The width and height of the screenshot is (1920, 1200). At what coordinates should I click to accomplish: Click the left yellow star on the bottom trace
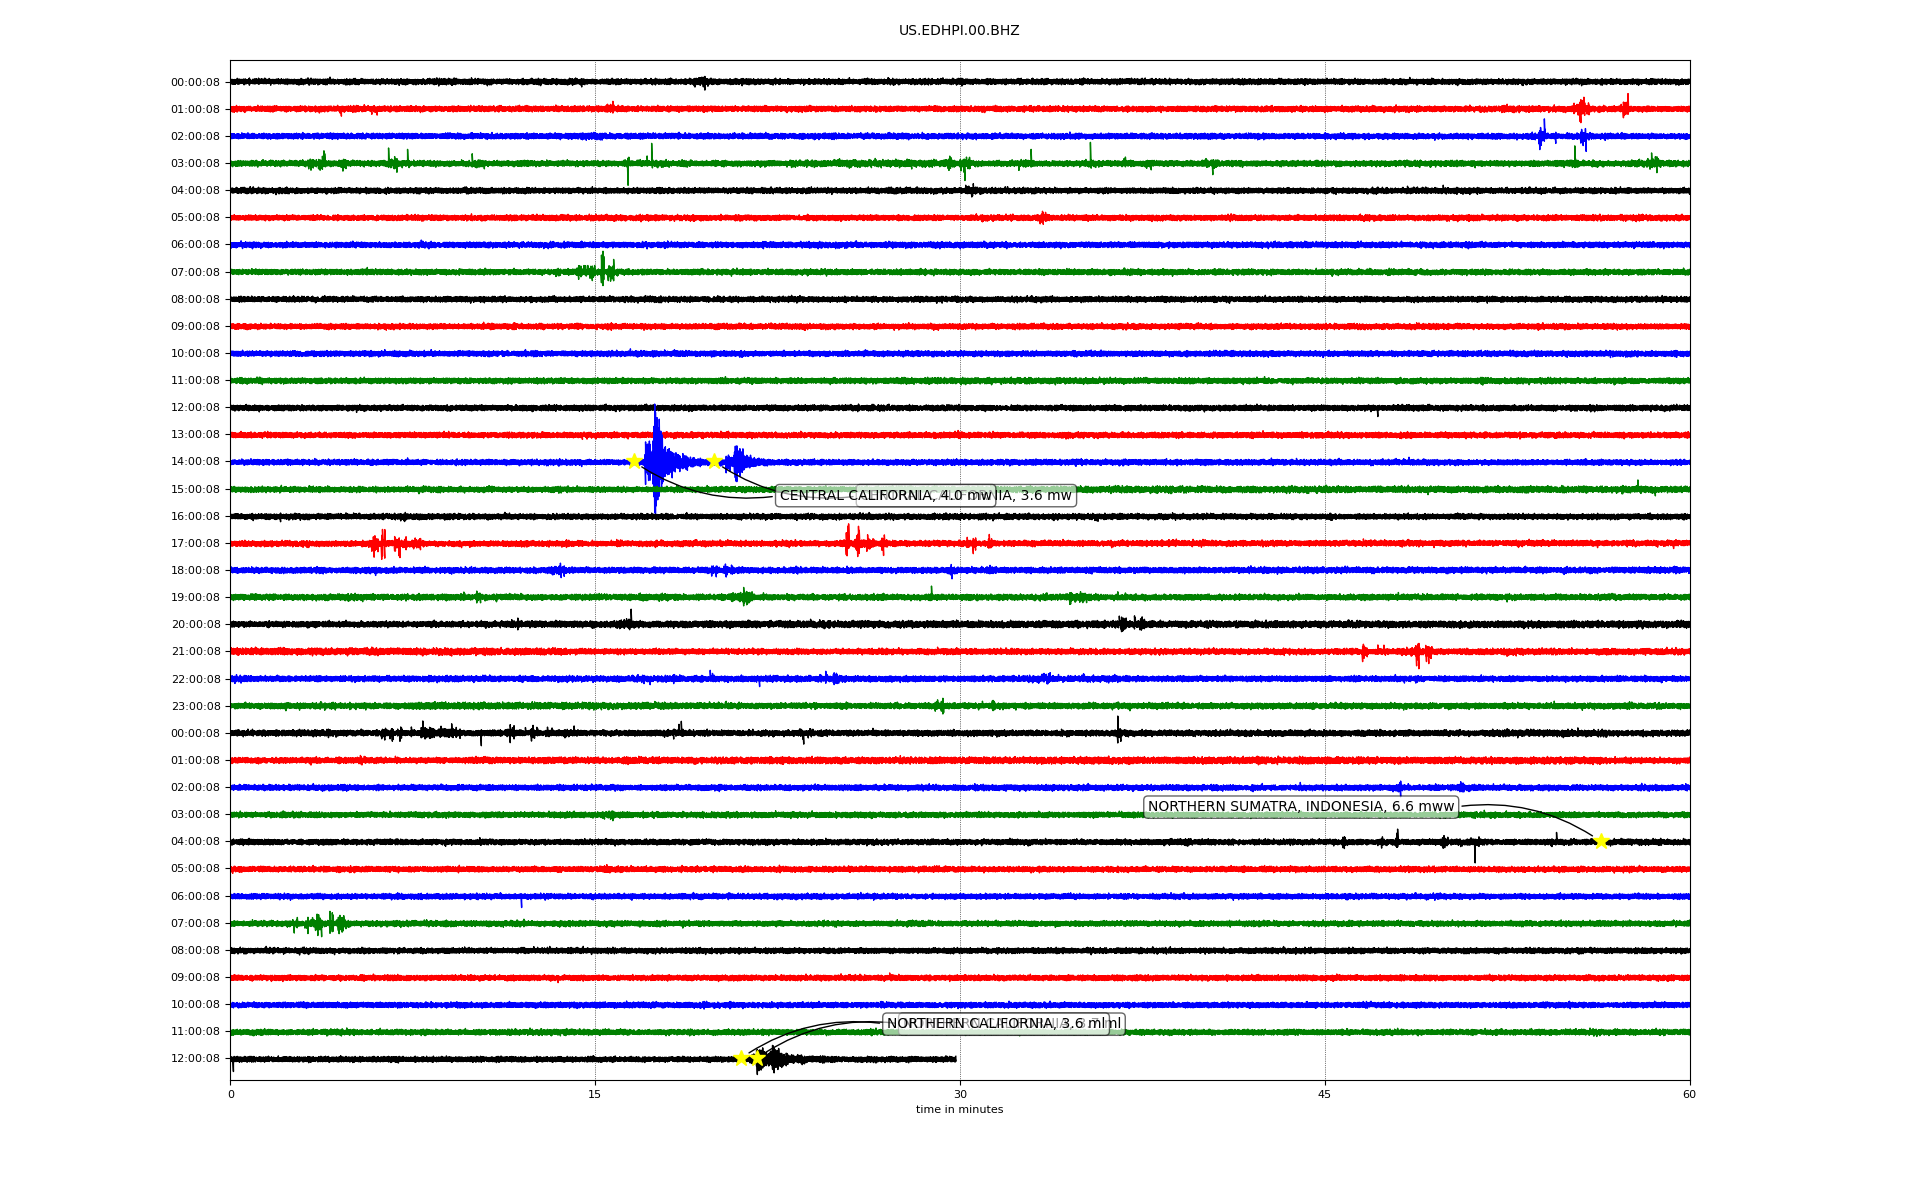click(x=741, y=1058)
